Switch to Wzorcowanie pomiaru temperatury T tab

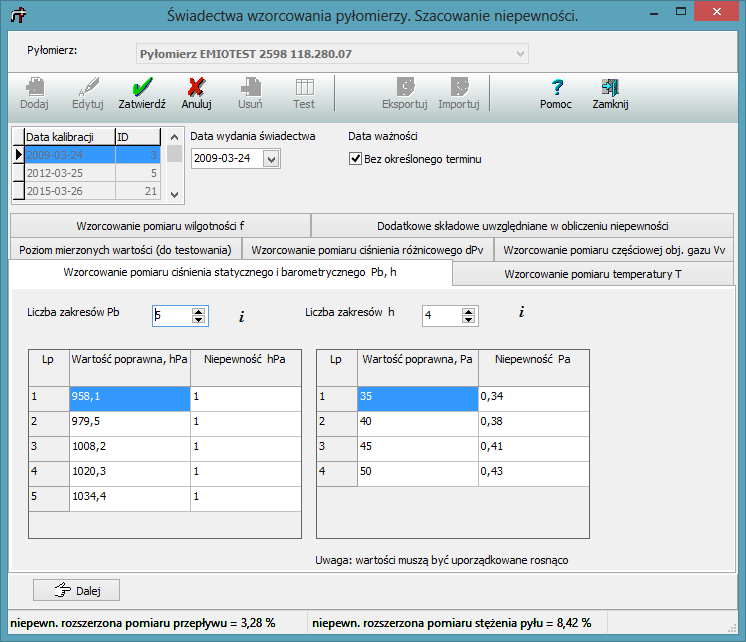[593, 274]
